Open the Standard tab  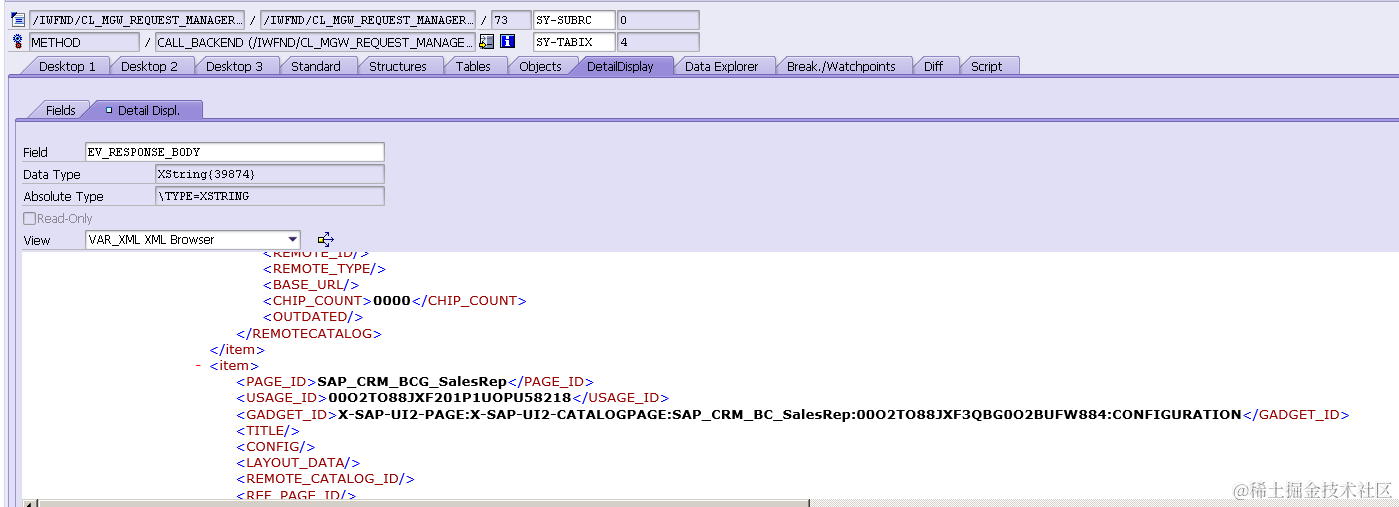click(x=316, y=66)
